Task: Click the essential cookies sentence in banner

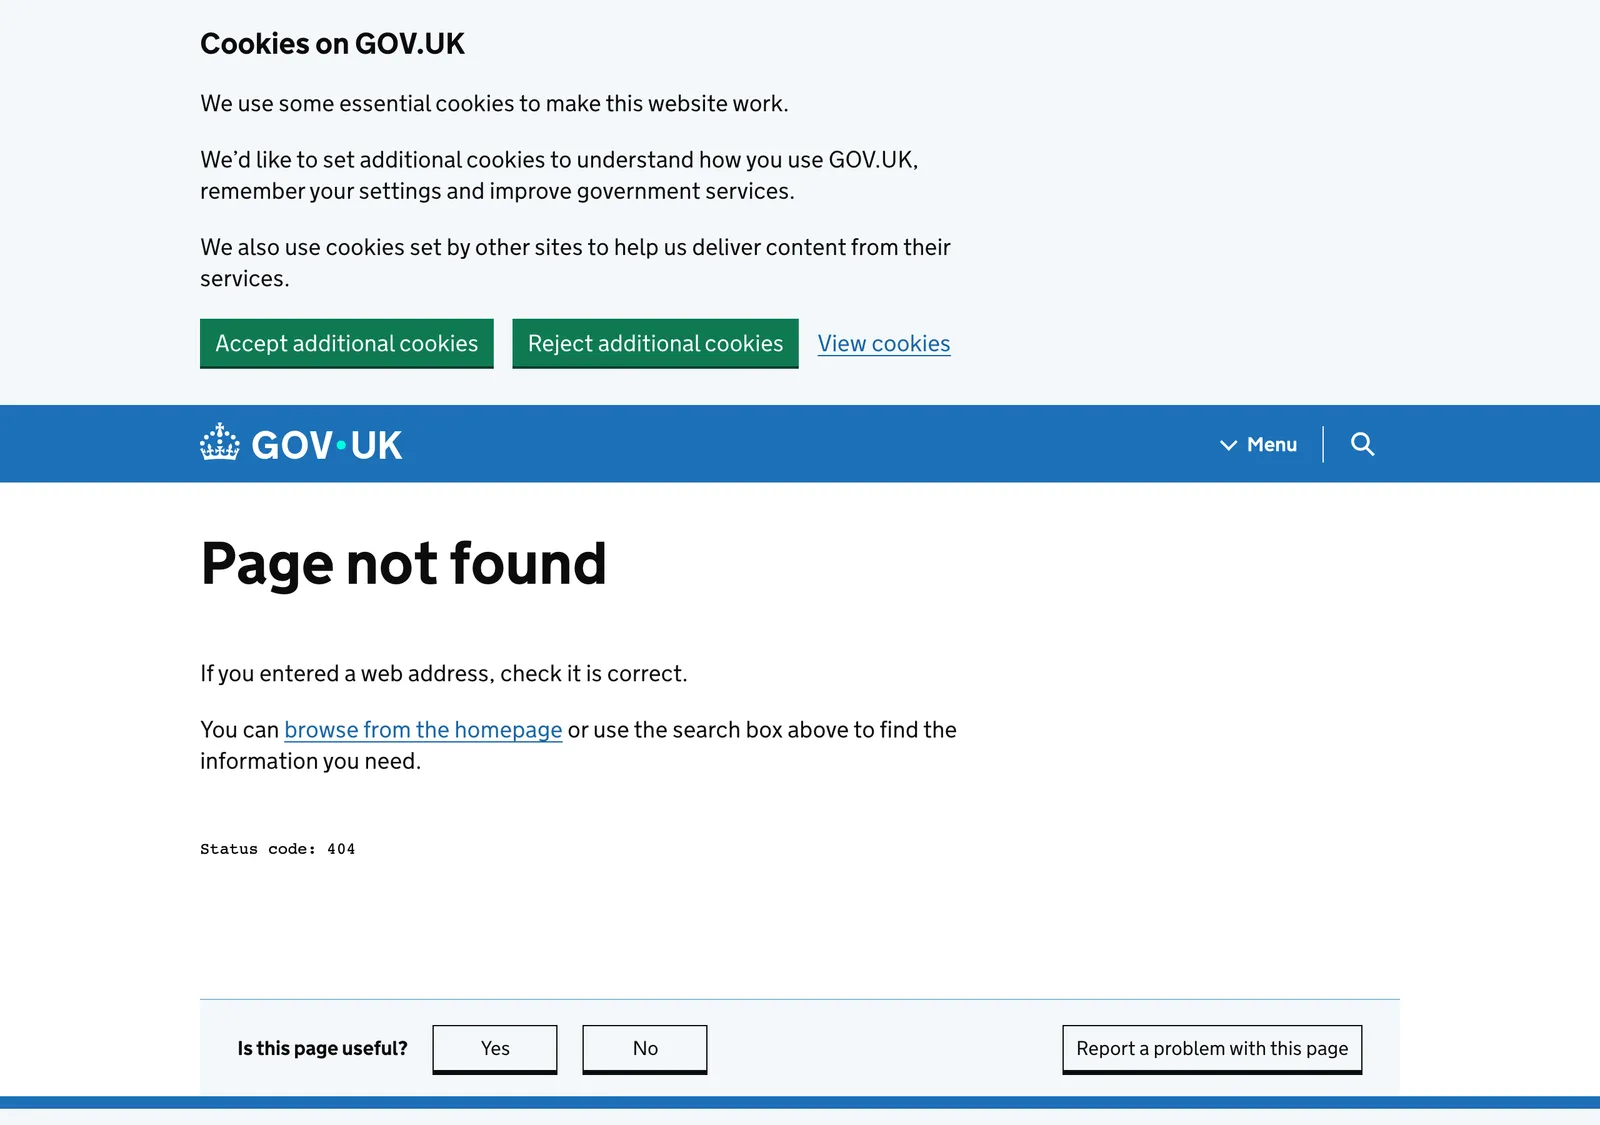Action: [494, 104]
